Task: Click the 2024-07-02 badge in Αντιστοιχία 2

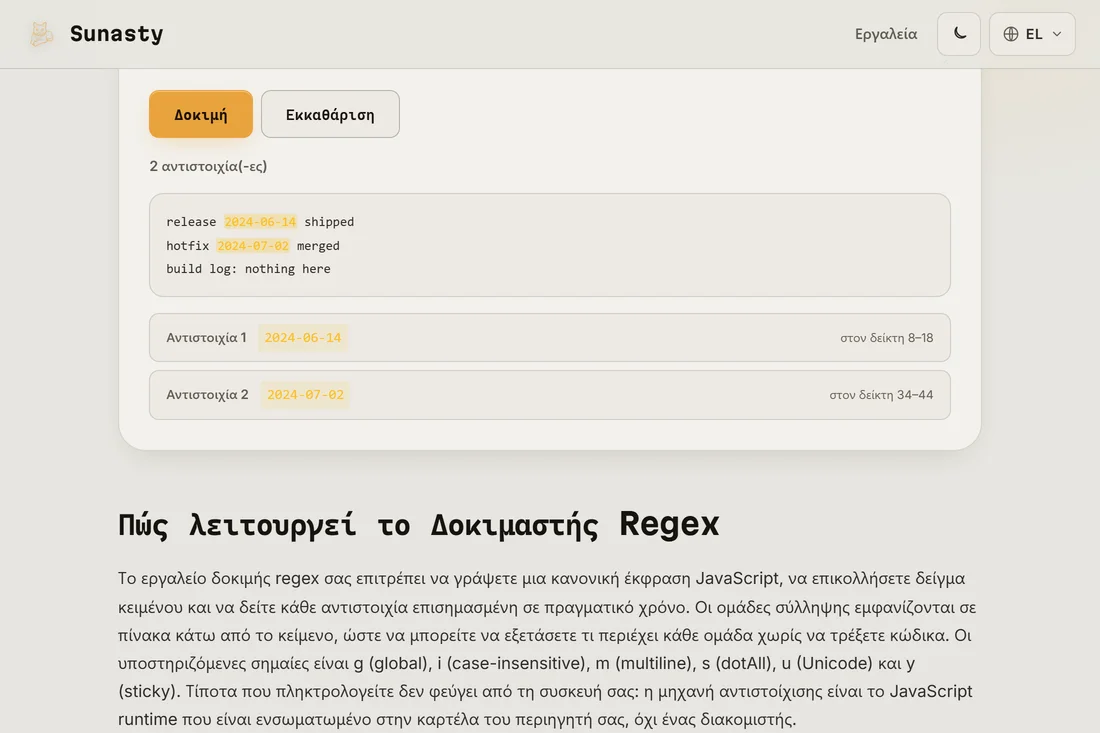Action: pos(305,395)
